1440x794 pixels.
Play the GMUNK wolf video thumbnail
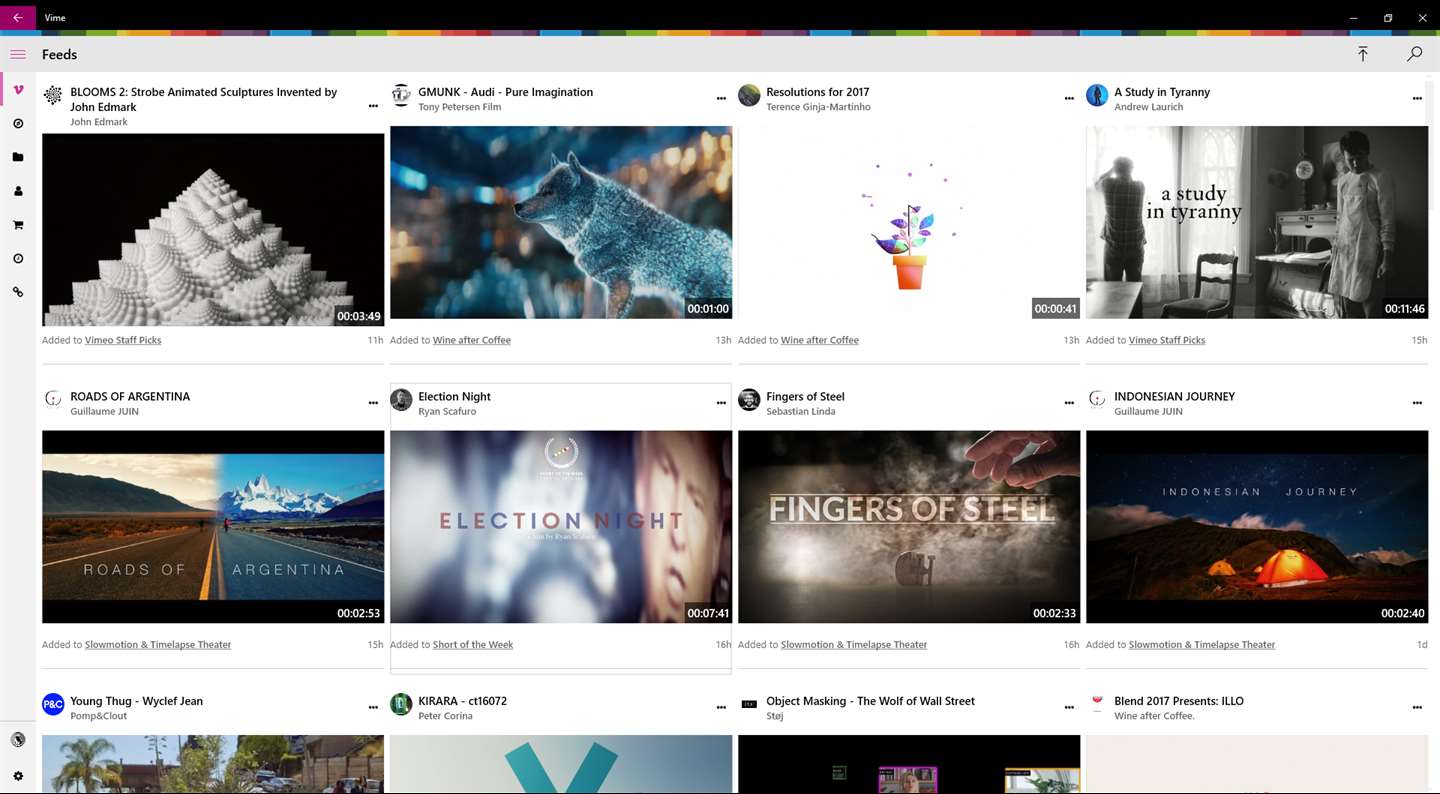[x=561, y=222]
